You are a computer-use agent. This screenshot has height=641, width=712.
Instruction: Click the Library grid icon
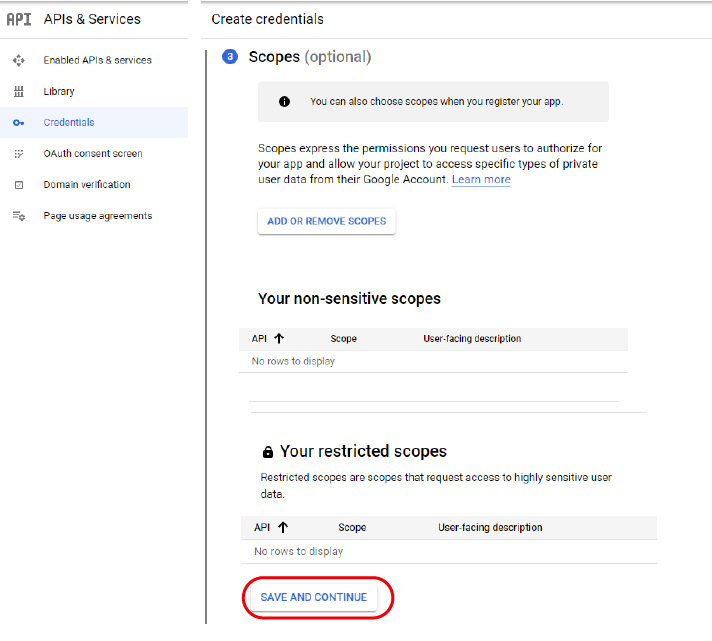click(x=18, y=91)
